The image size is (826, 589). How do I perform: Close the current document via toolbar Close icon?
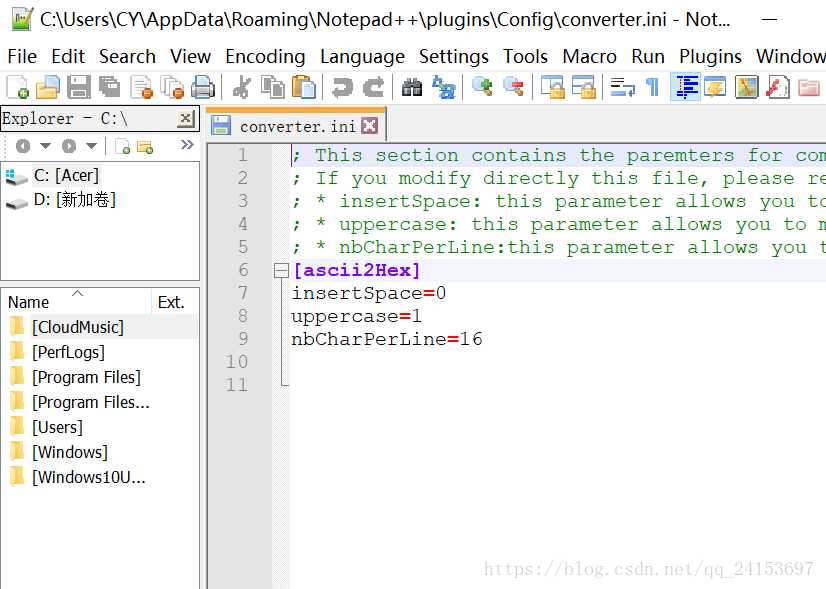coord(141,87)
